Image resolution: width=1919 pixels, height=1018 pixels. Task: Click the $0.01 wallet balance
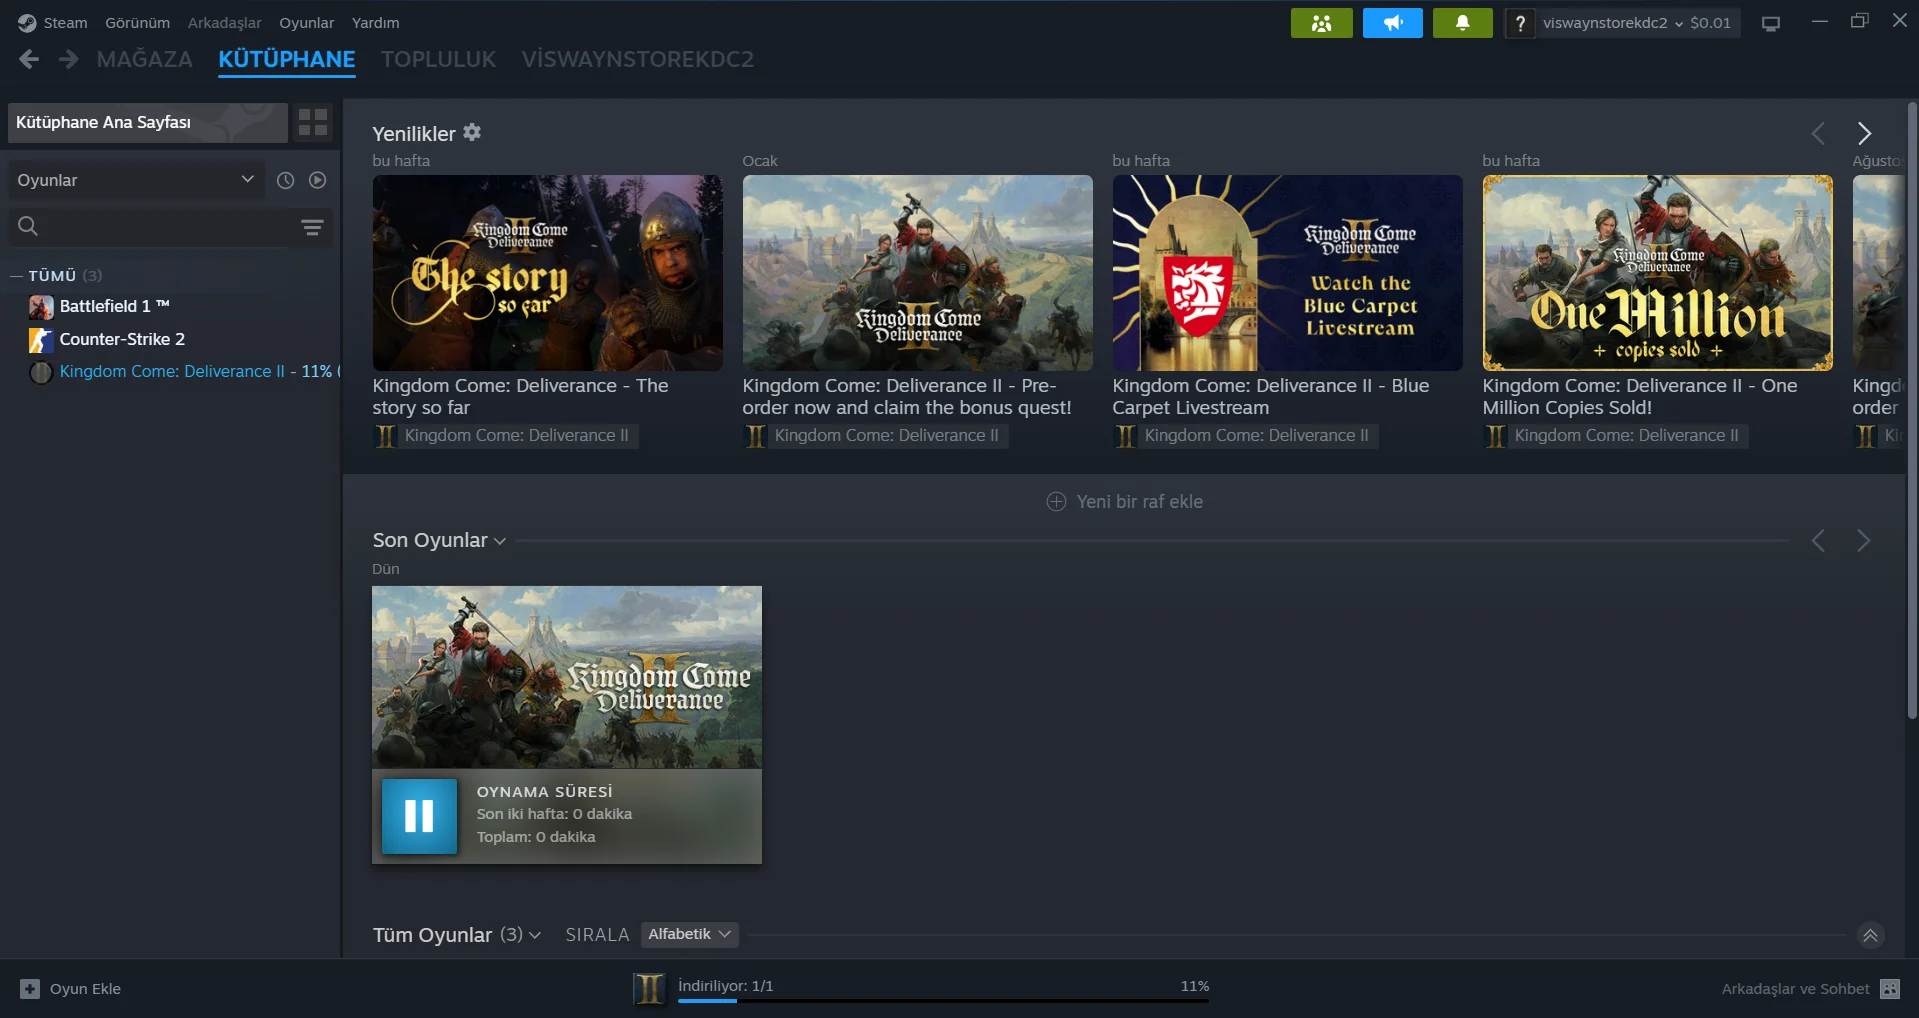tap(1710, 23)
